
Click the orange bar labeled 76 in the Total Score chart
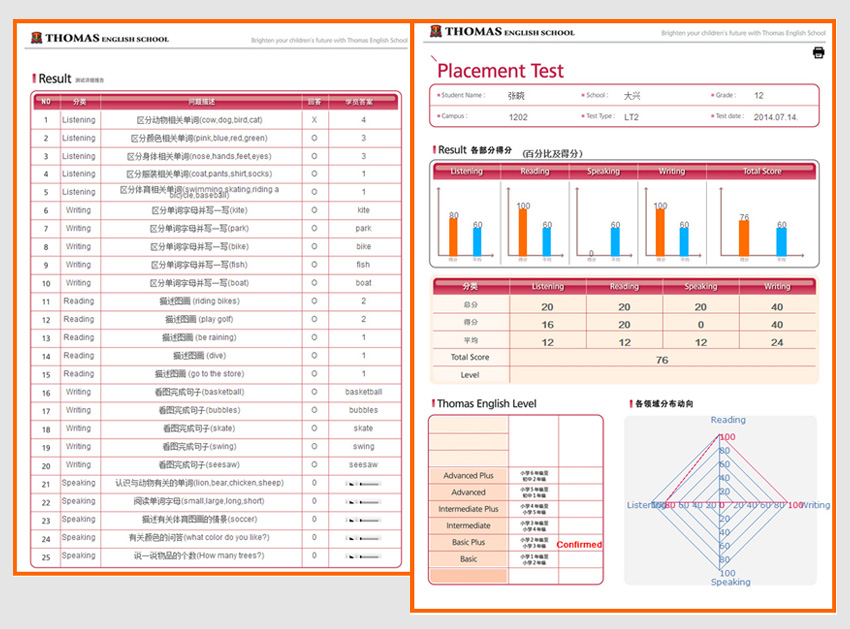pos(744,238)
